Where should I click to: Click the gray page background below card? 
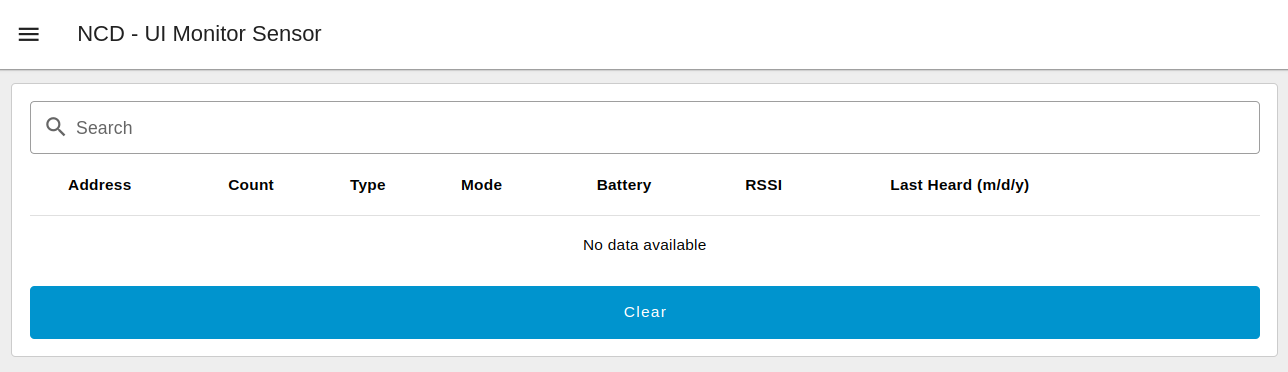(x=644, y=365)
